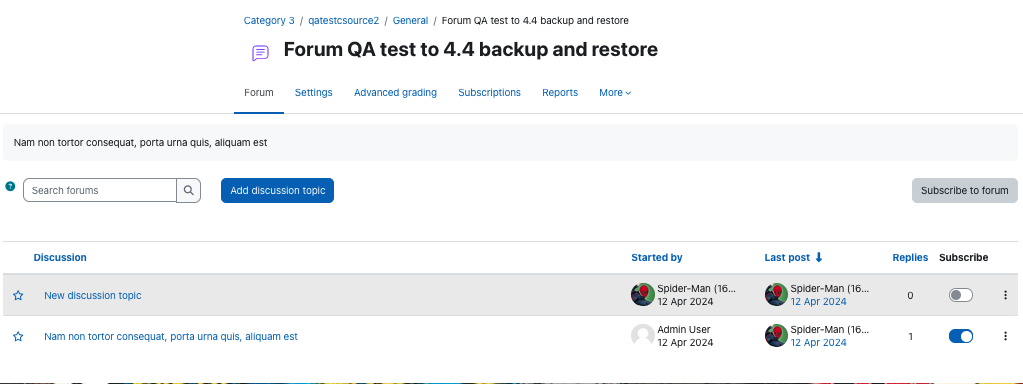Click the purple forum activity icon
The height and width of the screenshot is (384, 1023).
(x=260, y=53)
